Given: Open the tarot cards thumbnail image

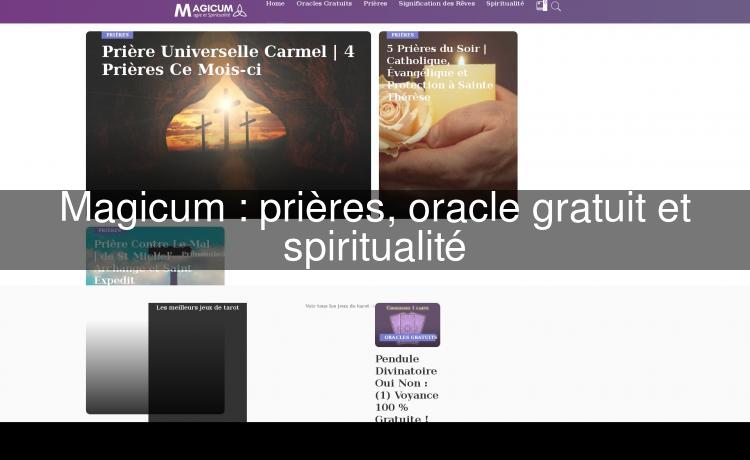Looking at the screenshot, I should click(408, 325).
